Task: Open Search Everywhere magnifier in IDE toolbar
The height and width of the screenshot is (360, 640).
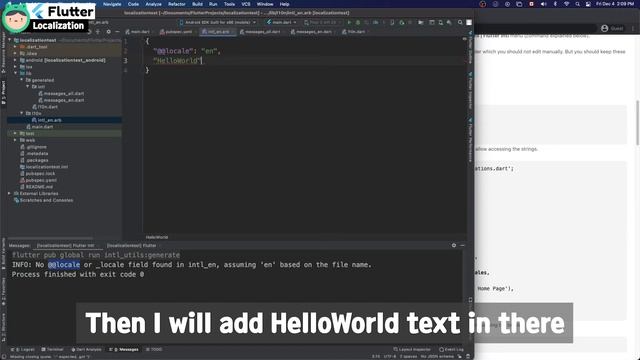Action: pos(460,22)
